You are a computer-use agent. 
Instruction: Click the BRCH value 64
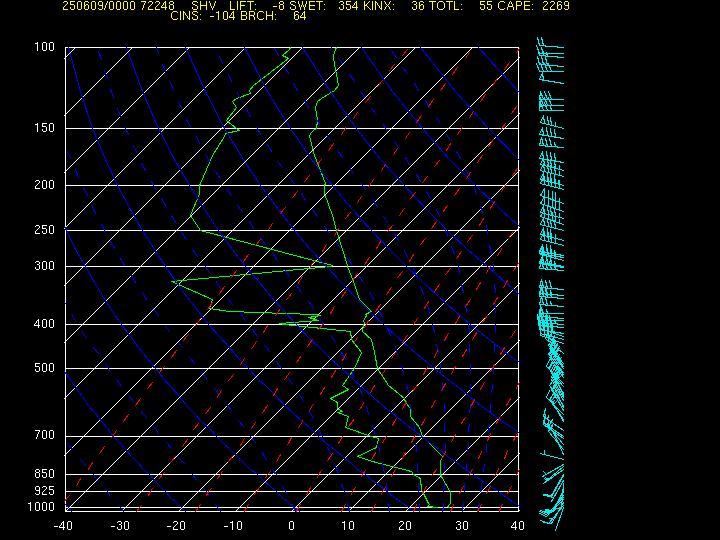coord(300,16)
